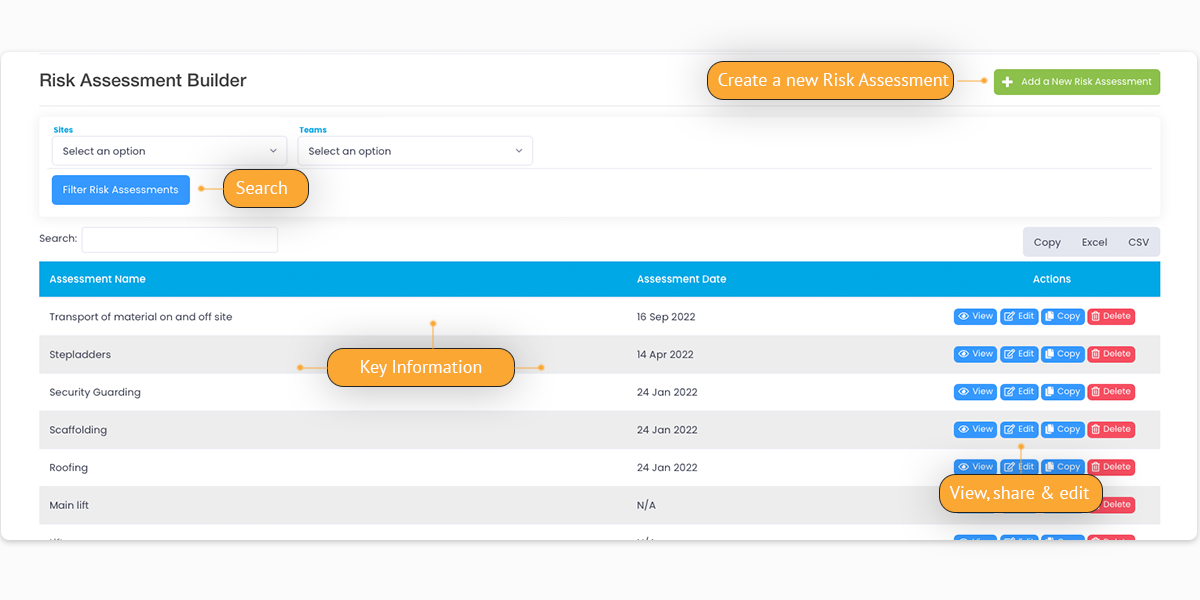The image size is (1200, 600).
Task: Click inside the Search field
Action: [x=179, y=240]
